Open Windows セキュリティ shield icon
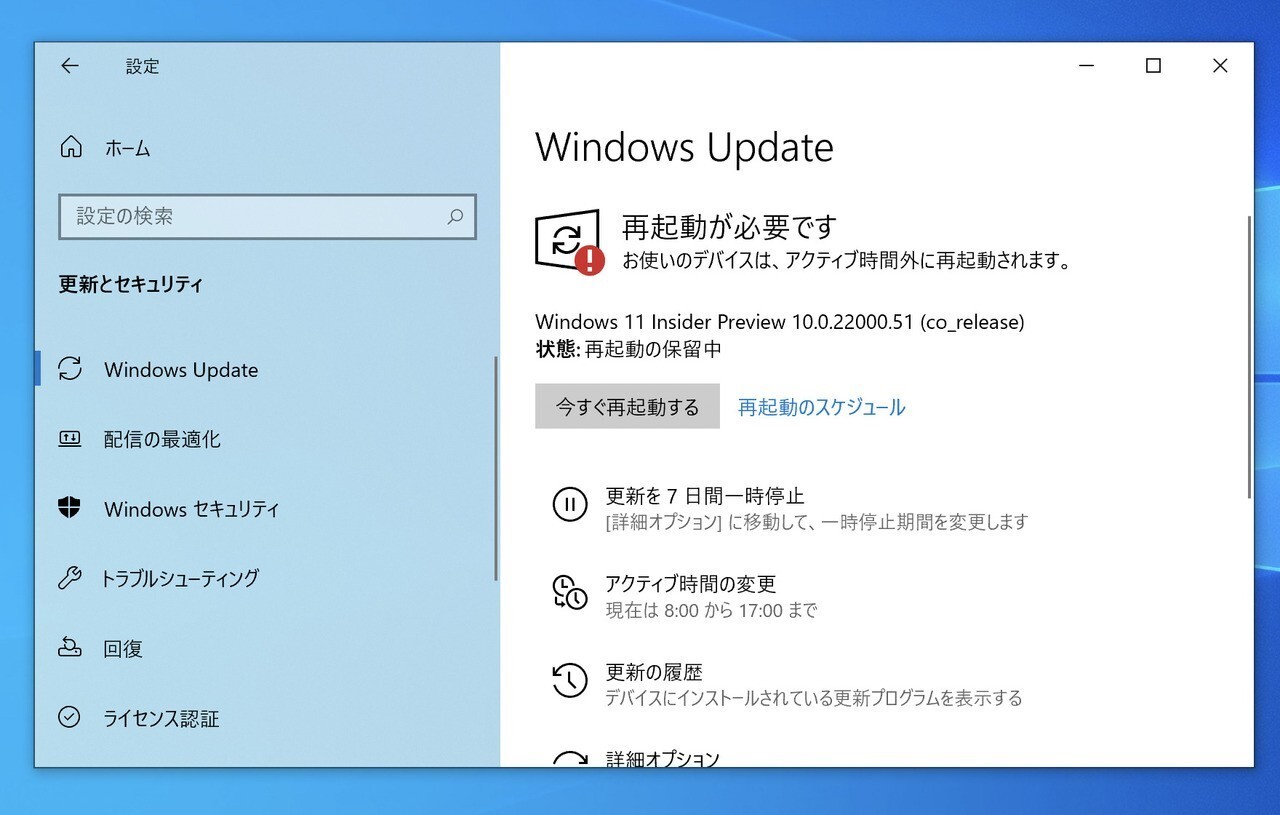The image size is (1280, 815). pos(69,508)
